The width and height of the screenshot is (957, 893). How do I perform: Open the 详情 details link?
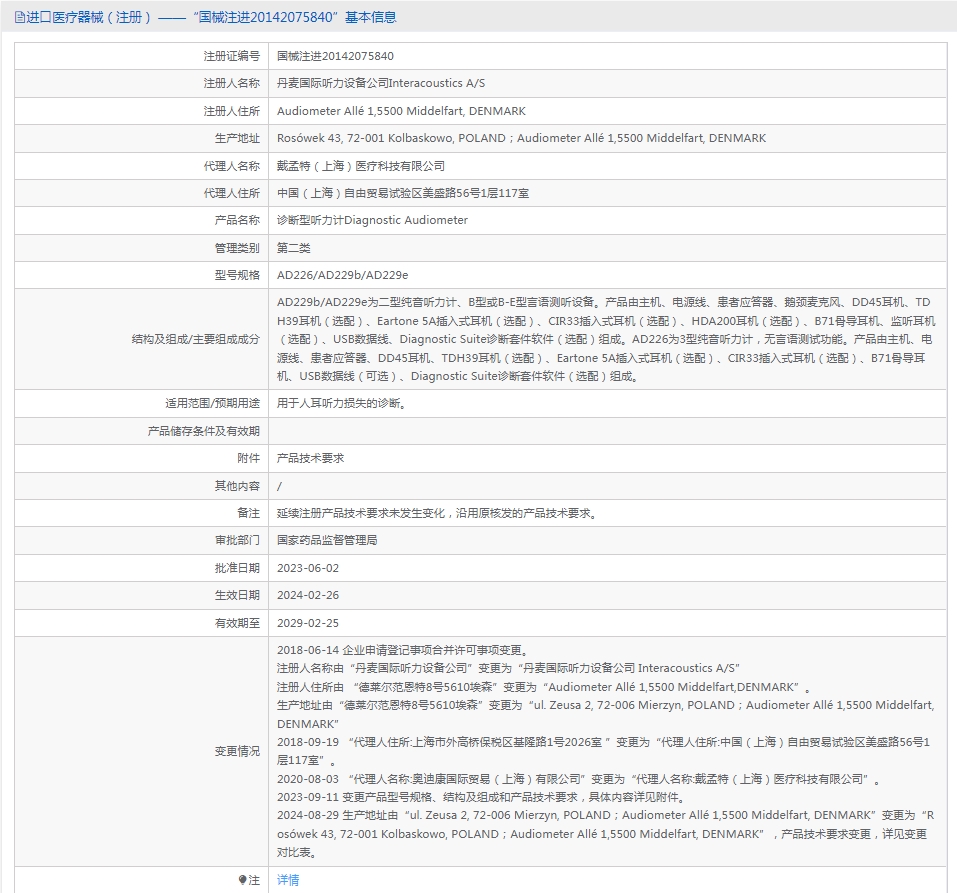(287, 880)
